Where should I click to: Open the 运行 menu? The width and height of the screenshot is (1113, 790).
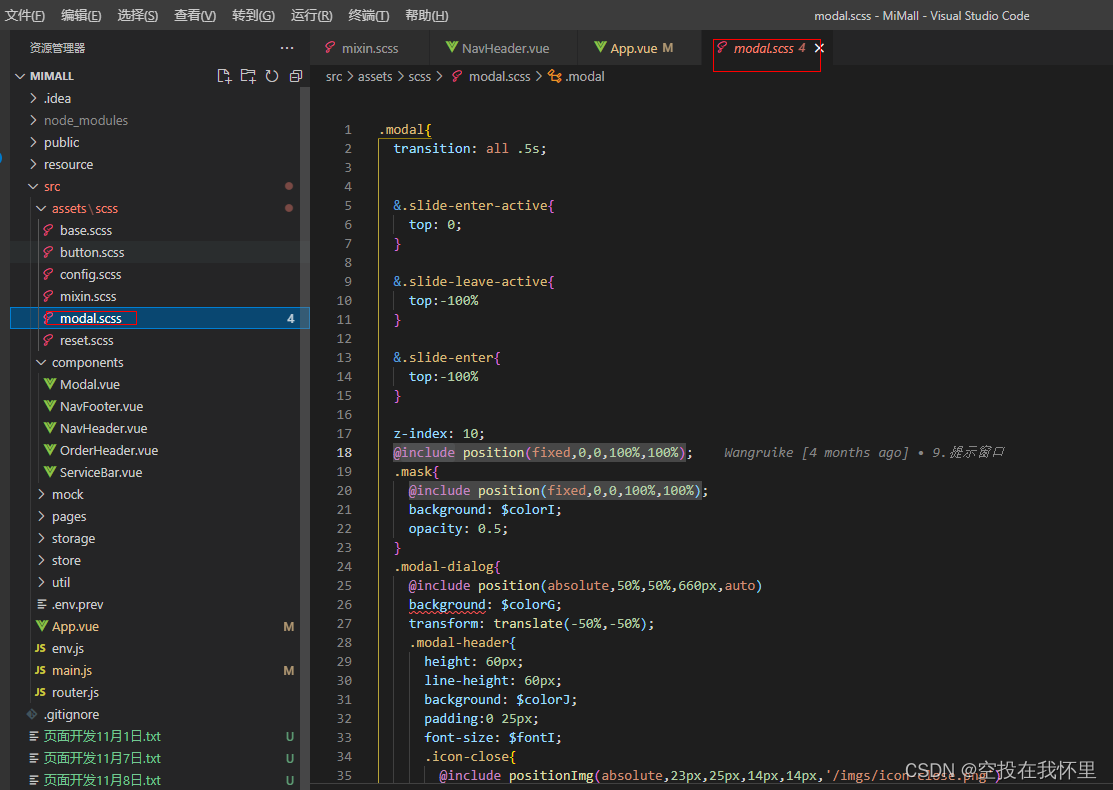308,16
